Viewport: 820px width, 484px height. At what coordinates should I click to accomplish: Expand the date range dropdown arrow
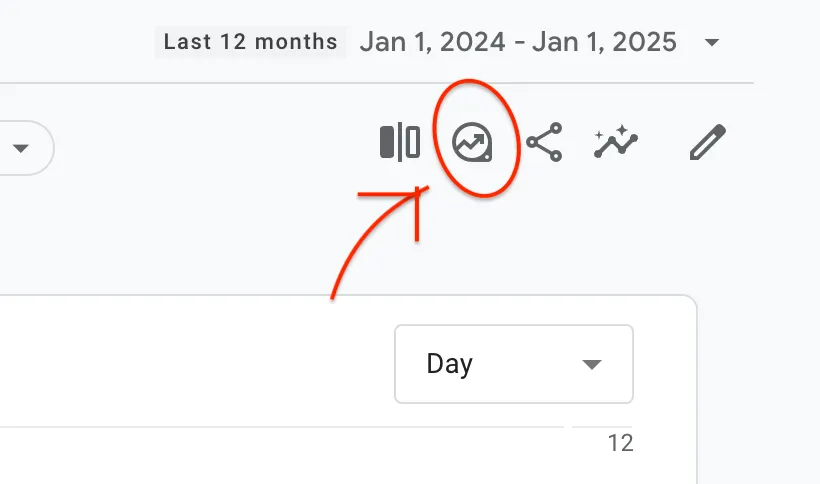point(712,43)
